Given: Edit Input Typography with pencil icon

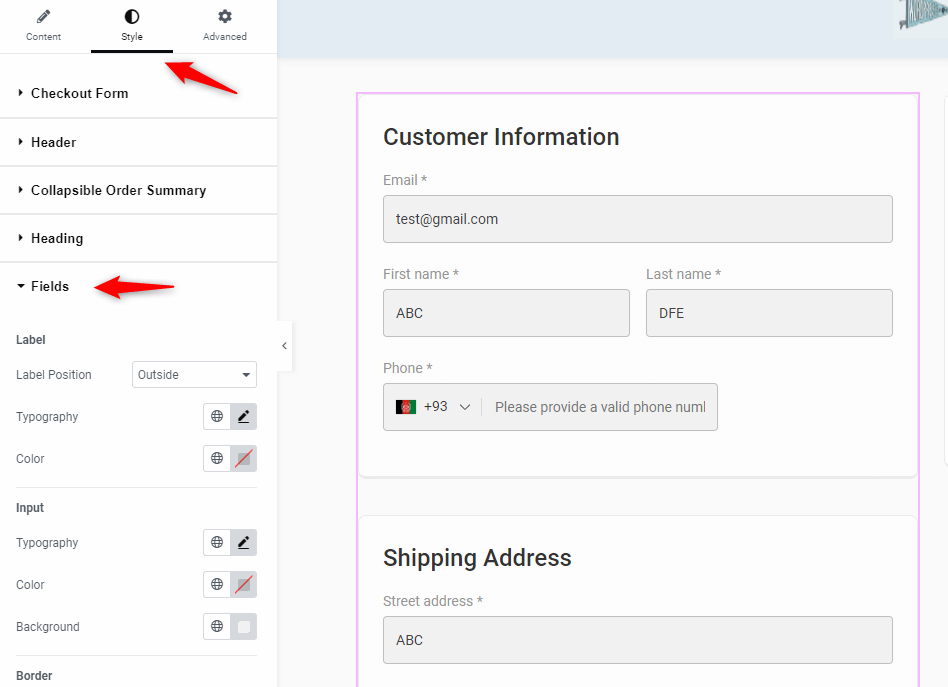Looking at the screenshot, I should click(x=244, y=542).
